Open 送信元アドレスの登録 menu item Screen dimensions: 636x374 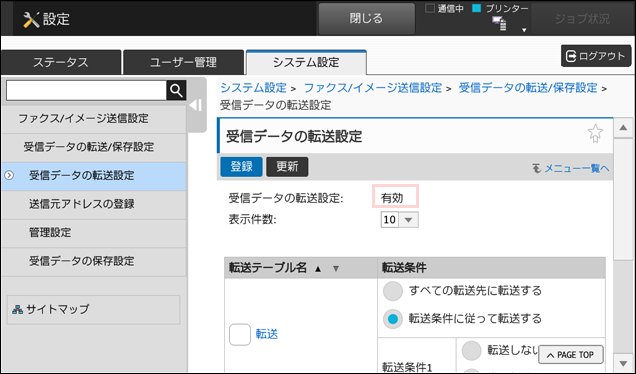[94, 204]
